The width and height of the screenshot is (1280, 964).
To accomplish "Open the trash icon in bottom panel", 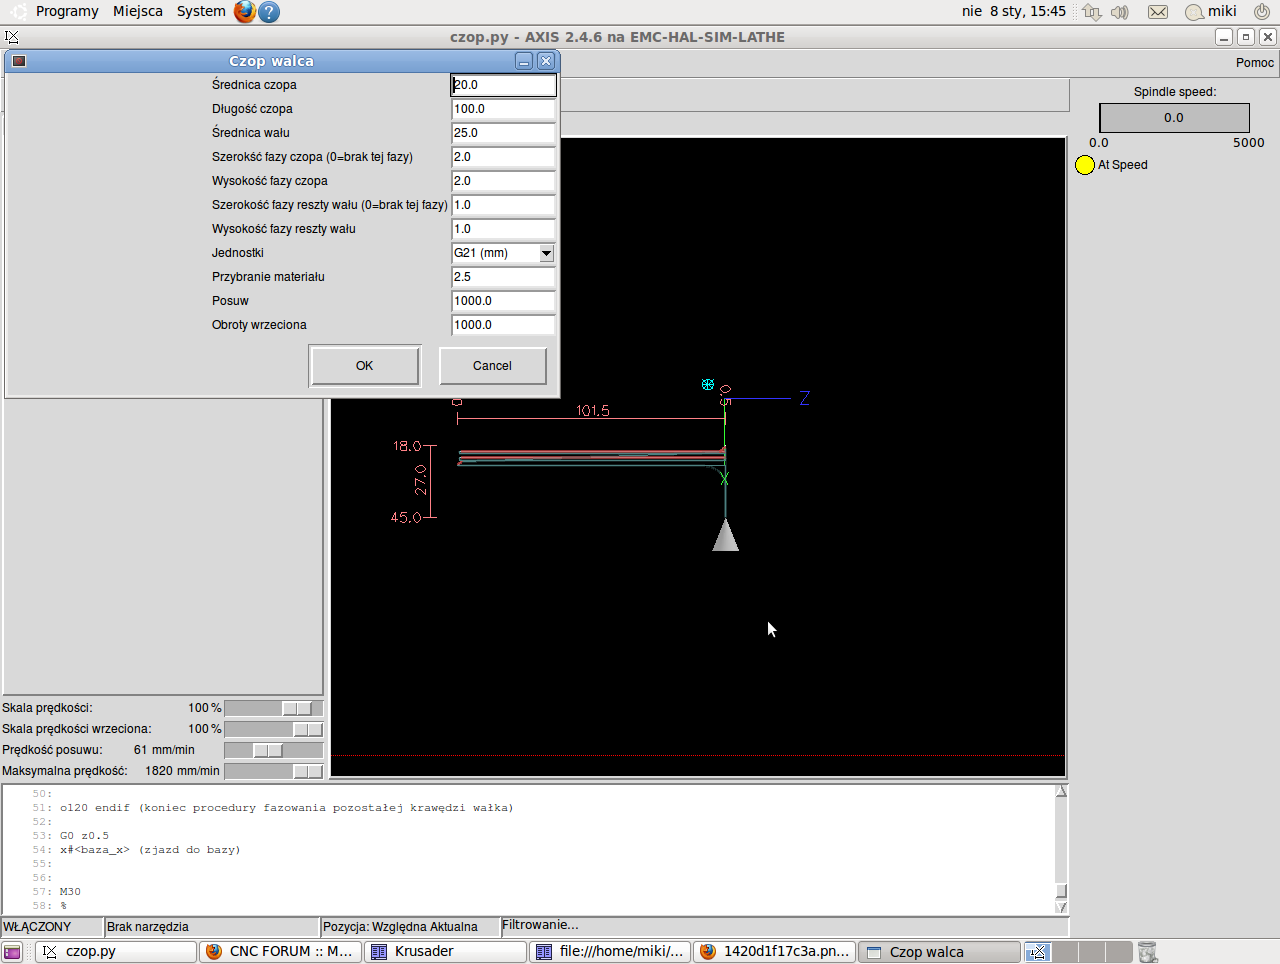I will click(x=1147, y=952).
